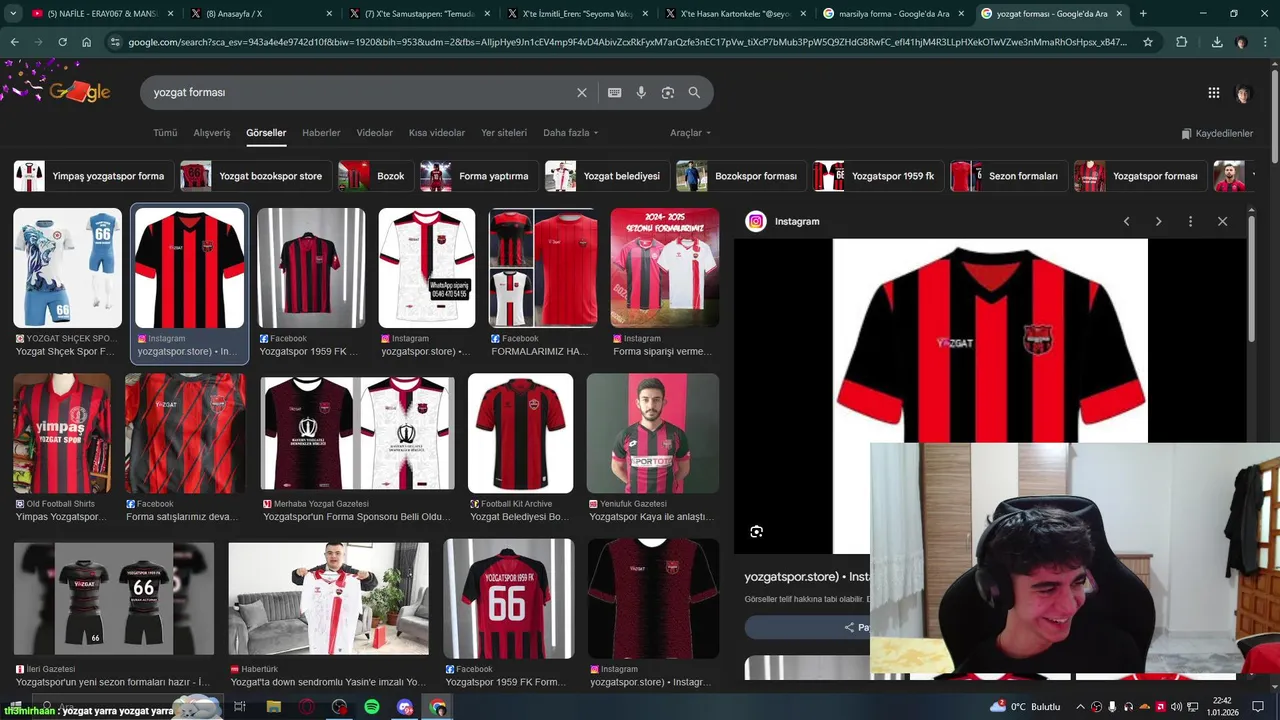Switch to the Haberler tab
Screen dimensions: 1280x720
(321, 133)
